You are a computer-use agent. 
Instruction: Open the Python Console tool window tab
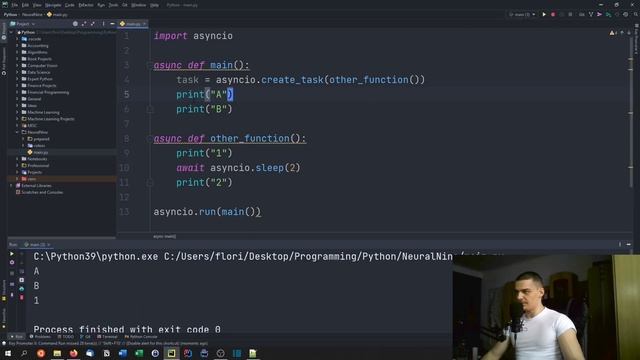[141, 337]
